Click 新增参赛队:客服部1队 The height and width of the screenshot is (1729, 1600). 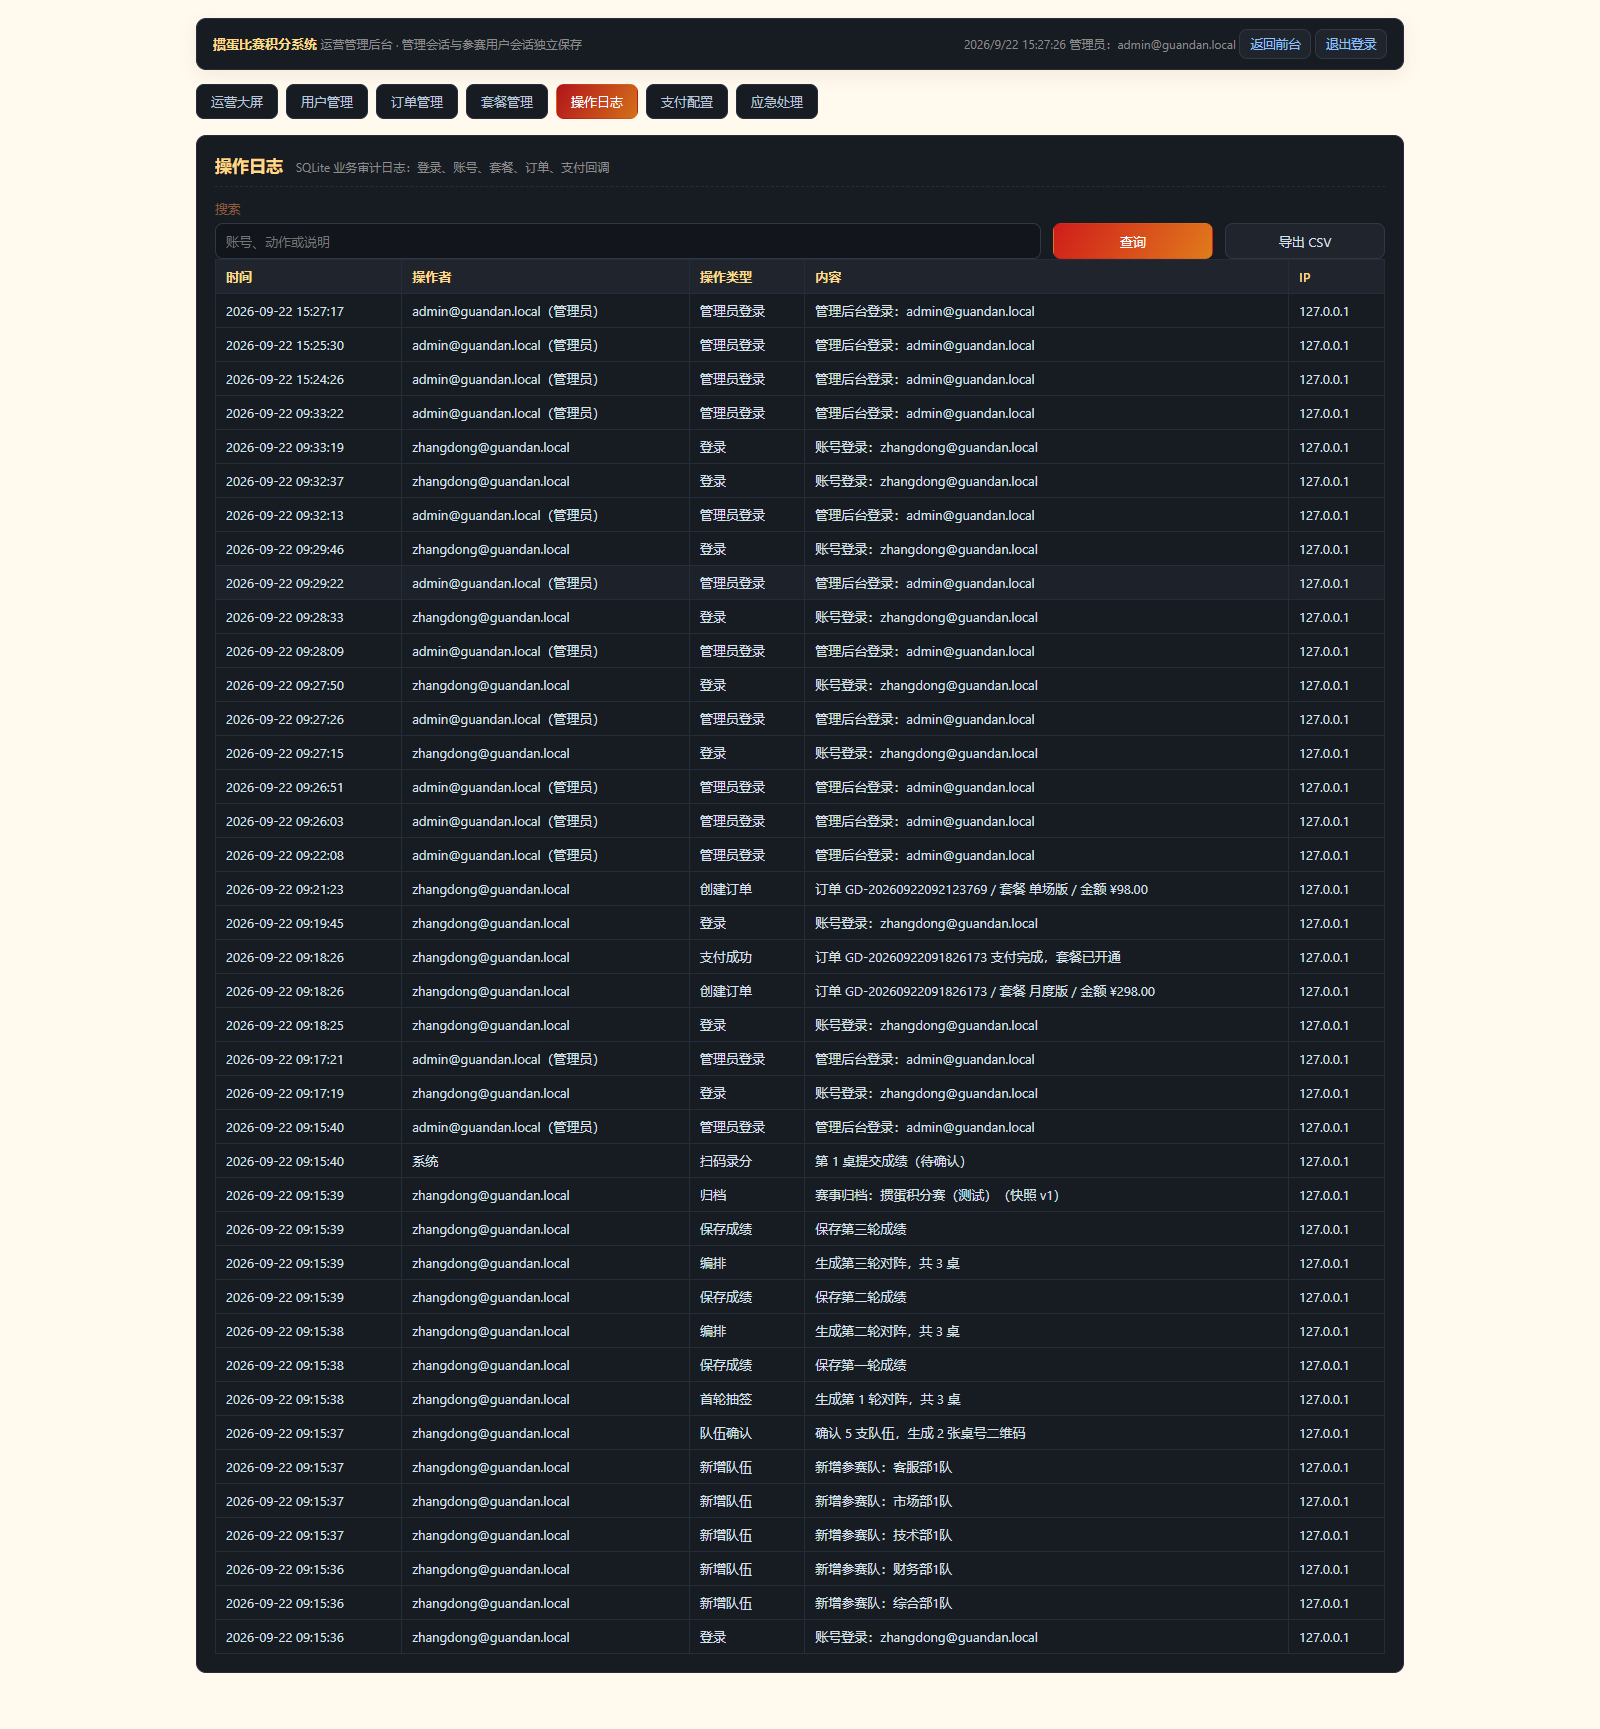pos(883,1467)
